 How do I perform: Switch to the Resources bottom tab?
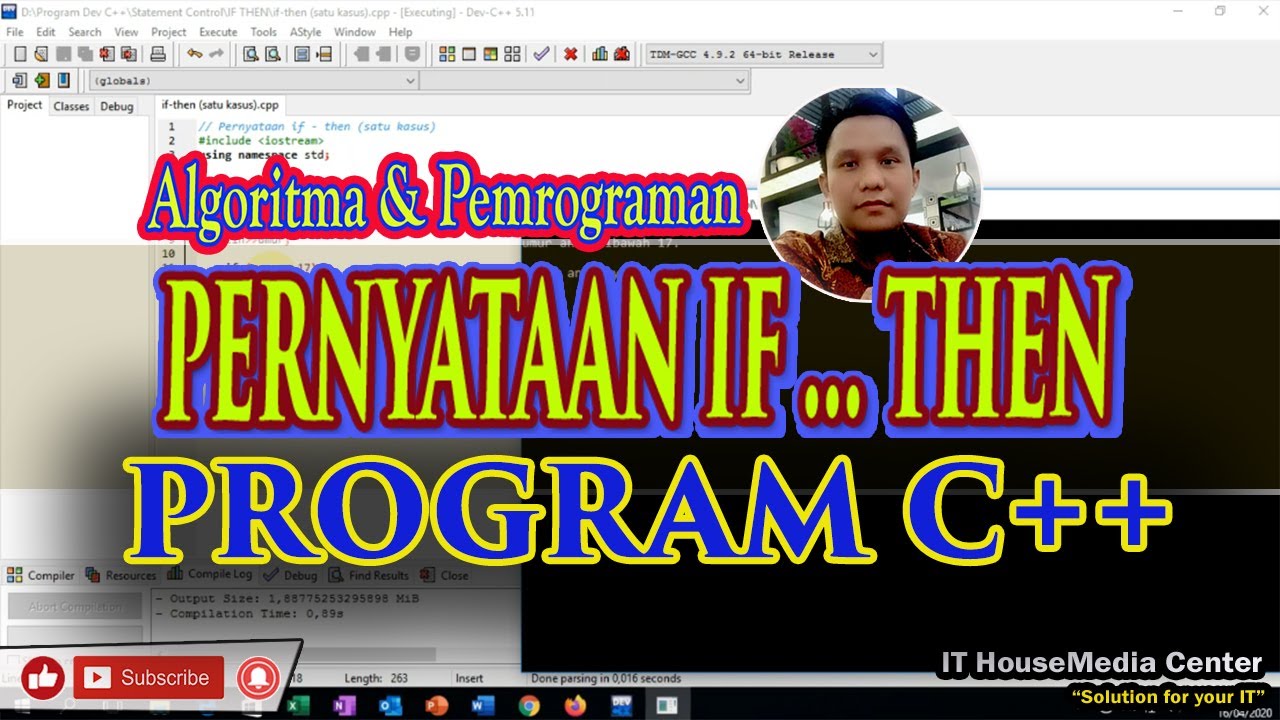pyautogui.click(x=121, y=575)
